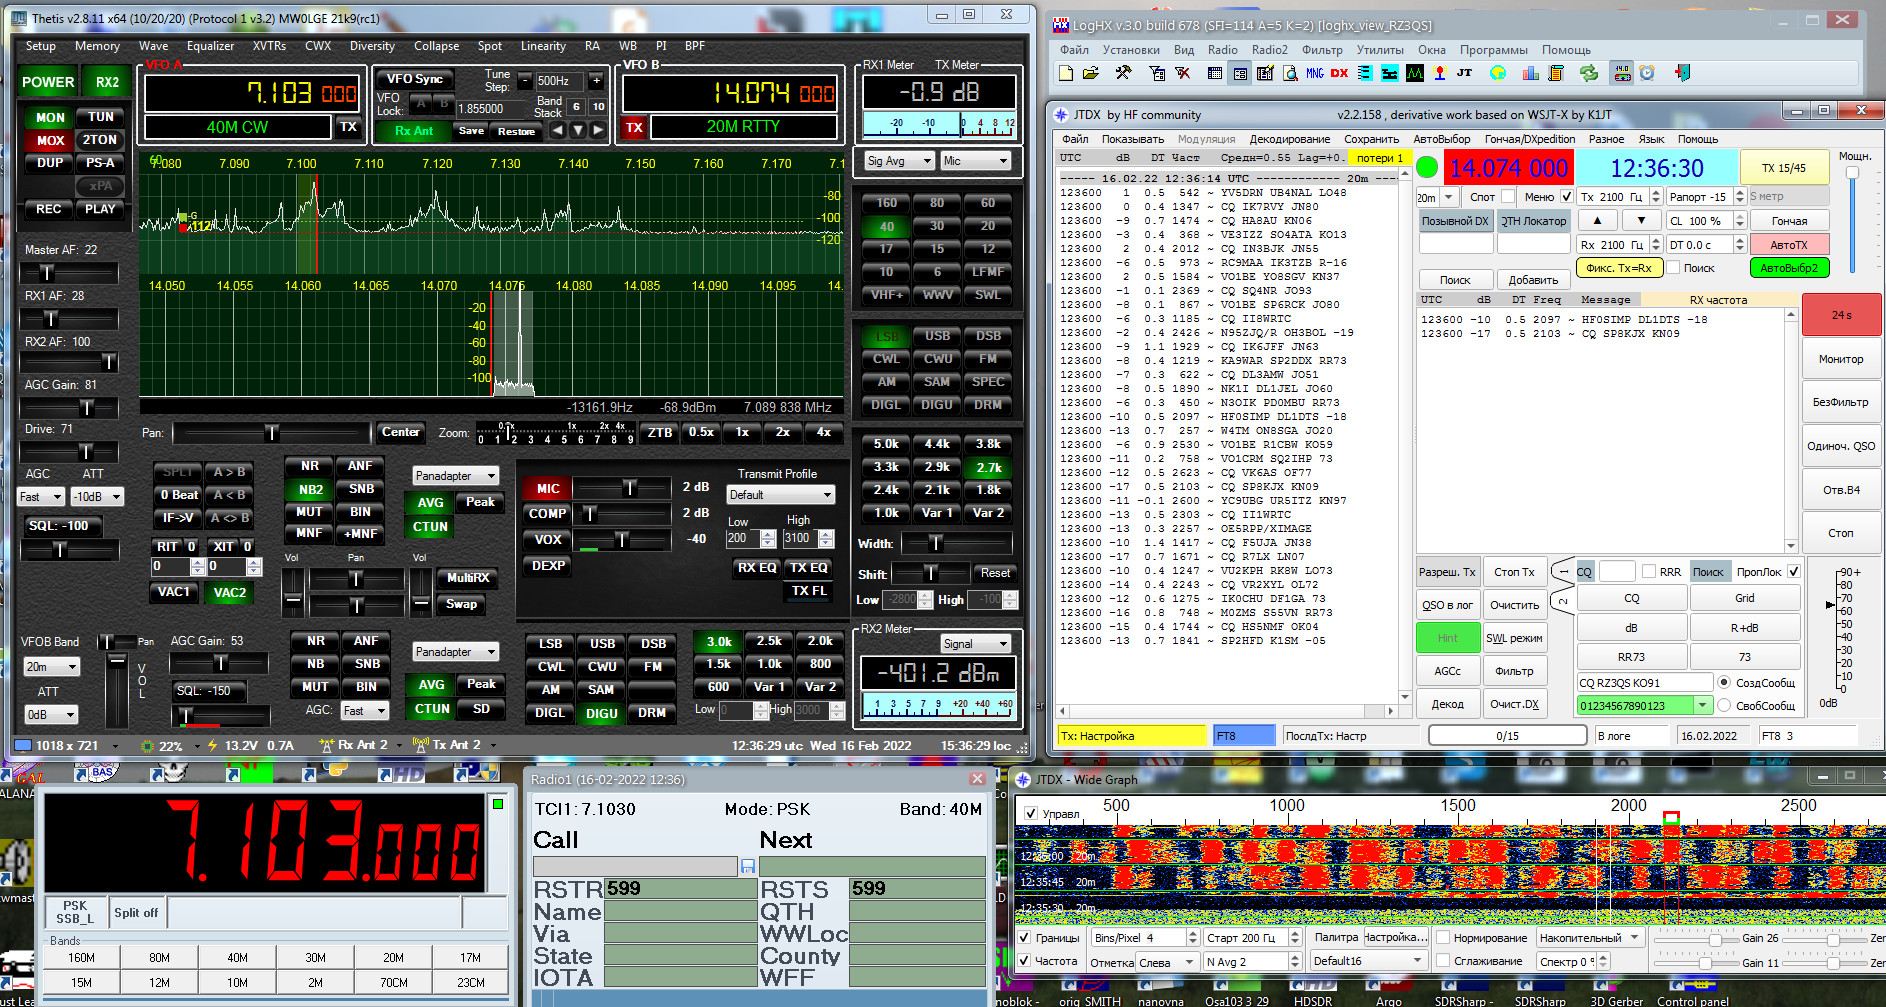Select message tab 2 in JTDX
The image size is (1886, 1007).
(x=1562, y=600)
